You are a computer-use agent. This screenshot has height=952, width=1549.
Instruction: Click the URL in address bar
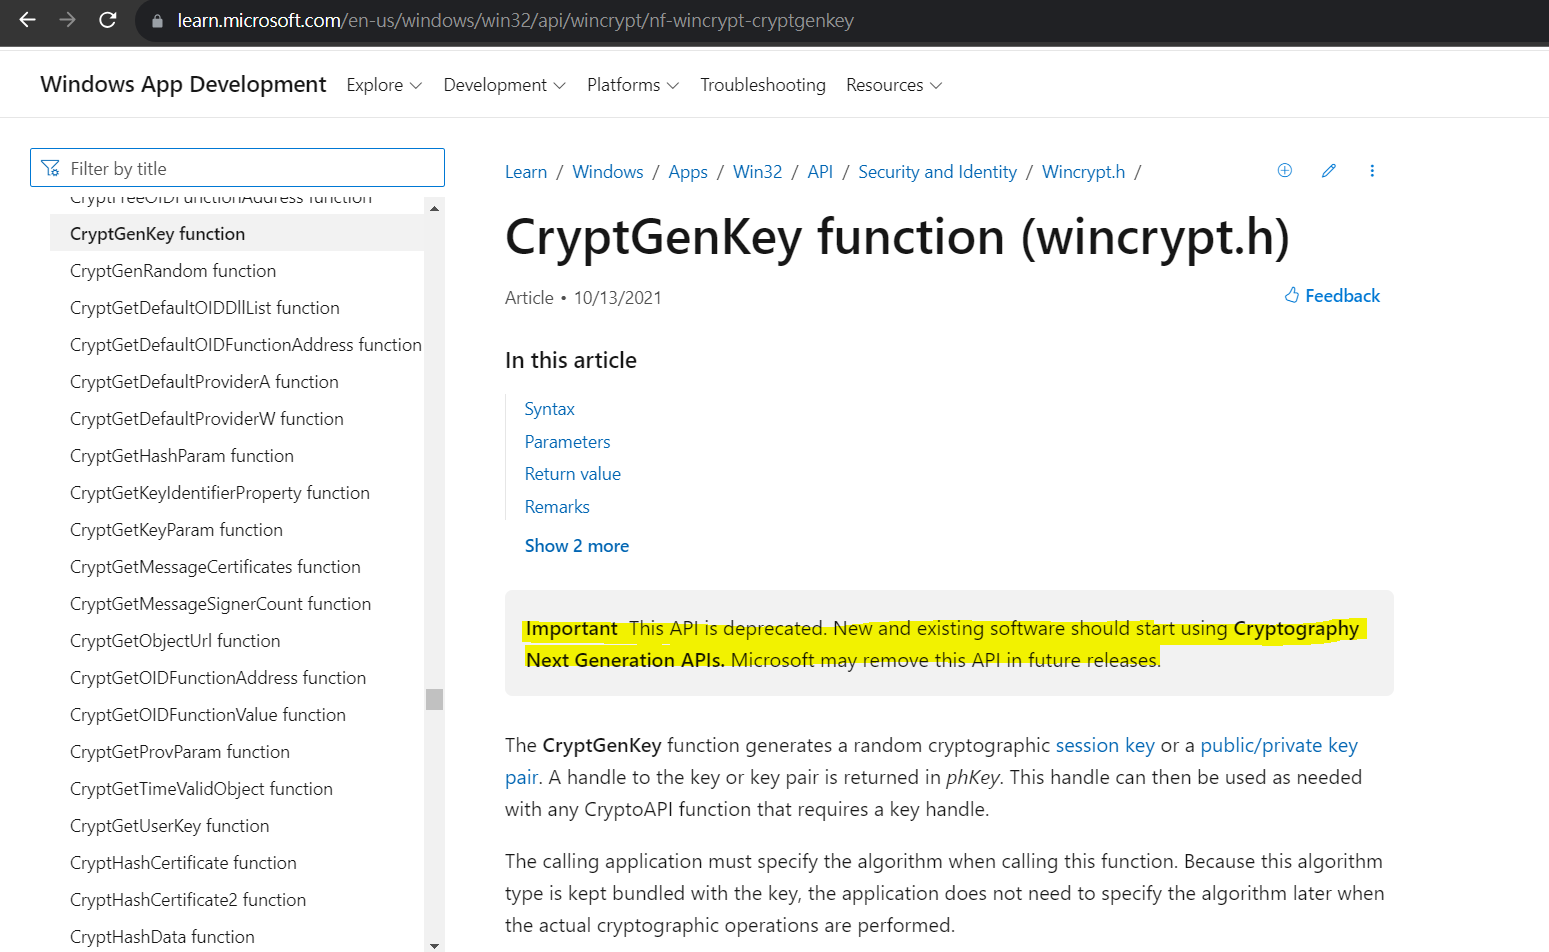point(515,21)
